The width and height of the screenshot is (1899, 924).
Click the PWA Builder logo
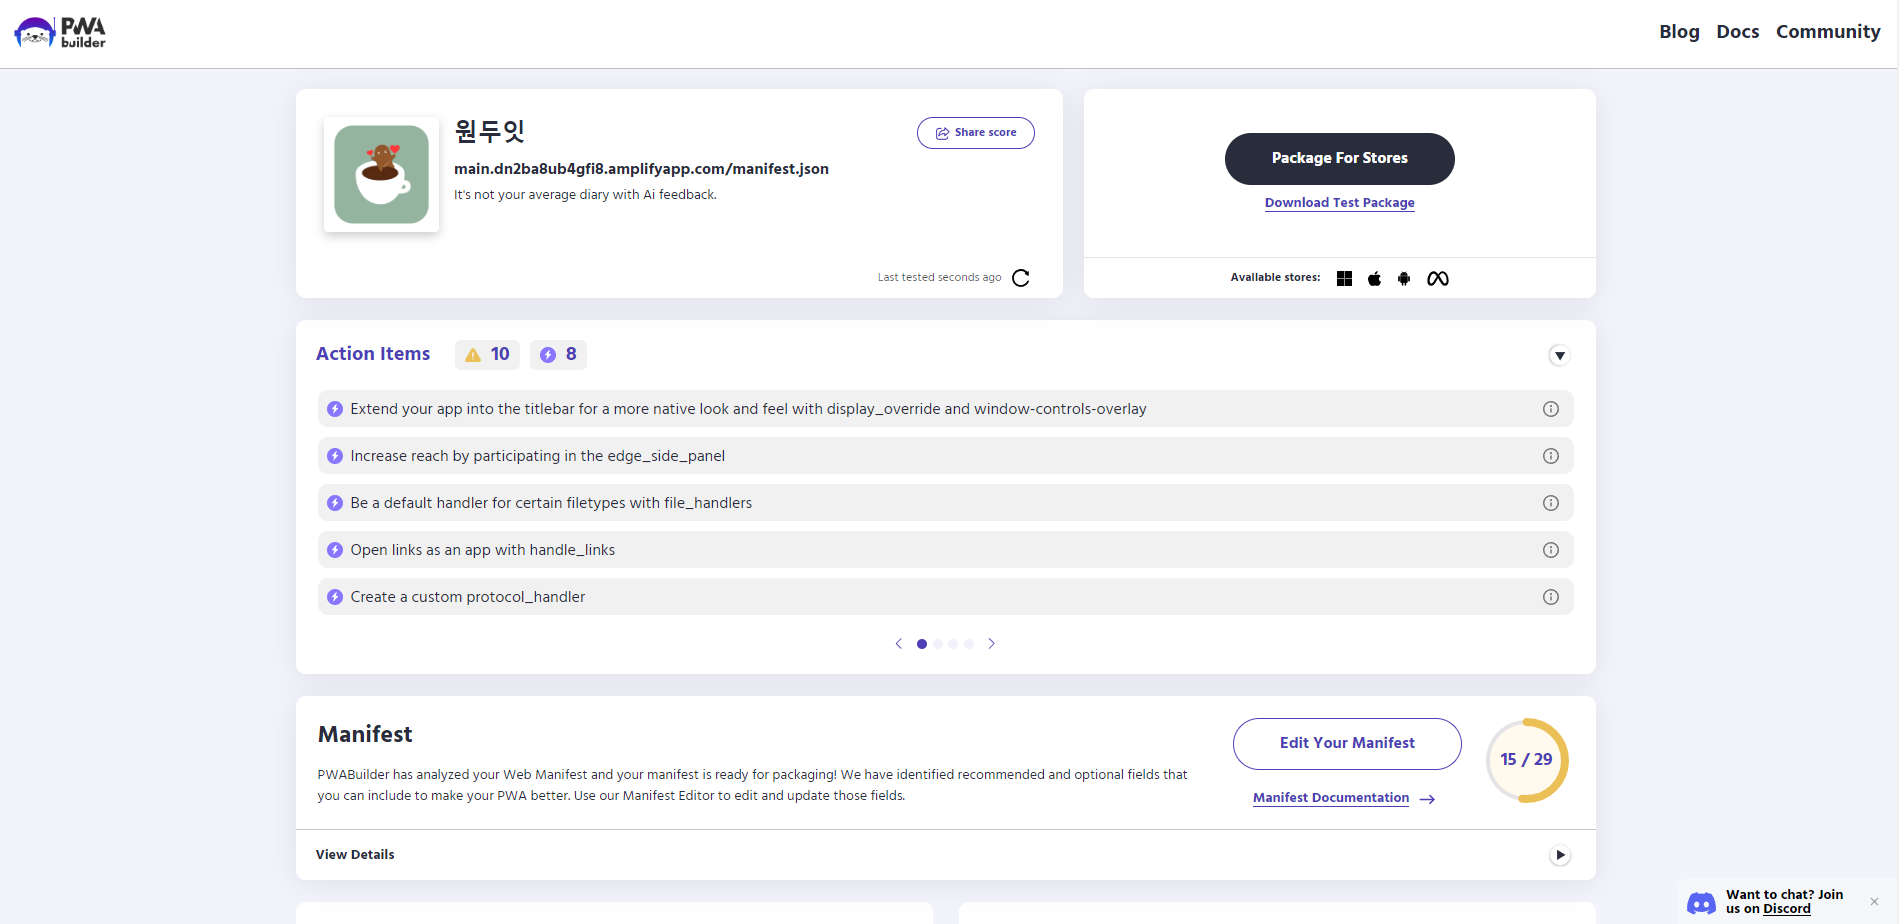click(60, 33)
